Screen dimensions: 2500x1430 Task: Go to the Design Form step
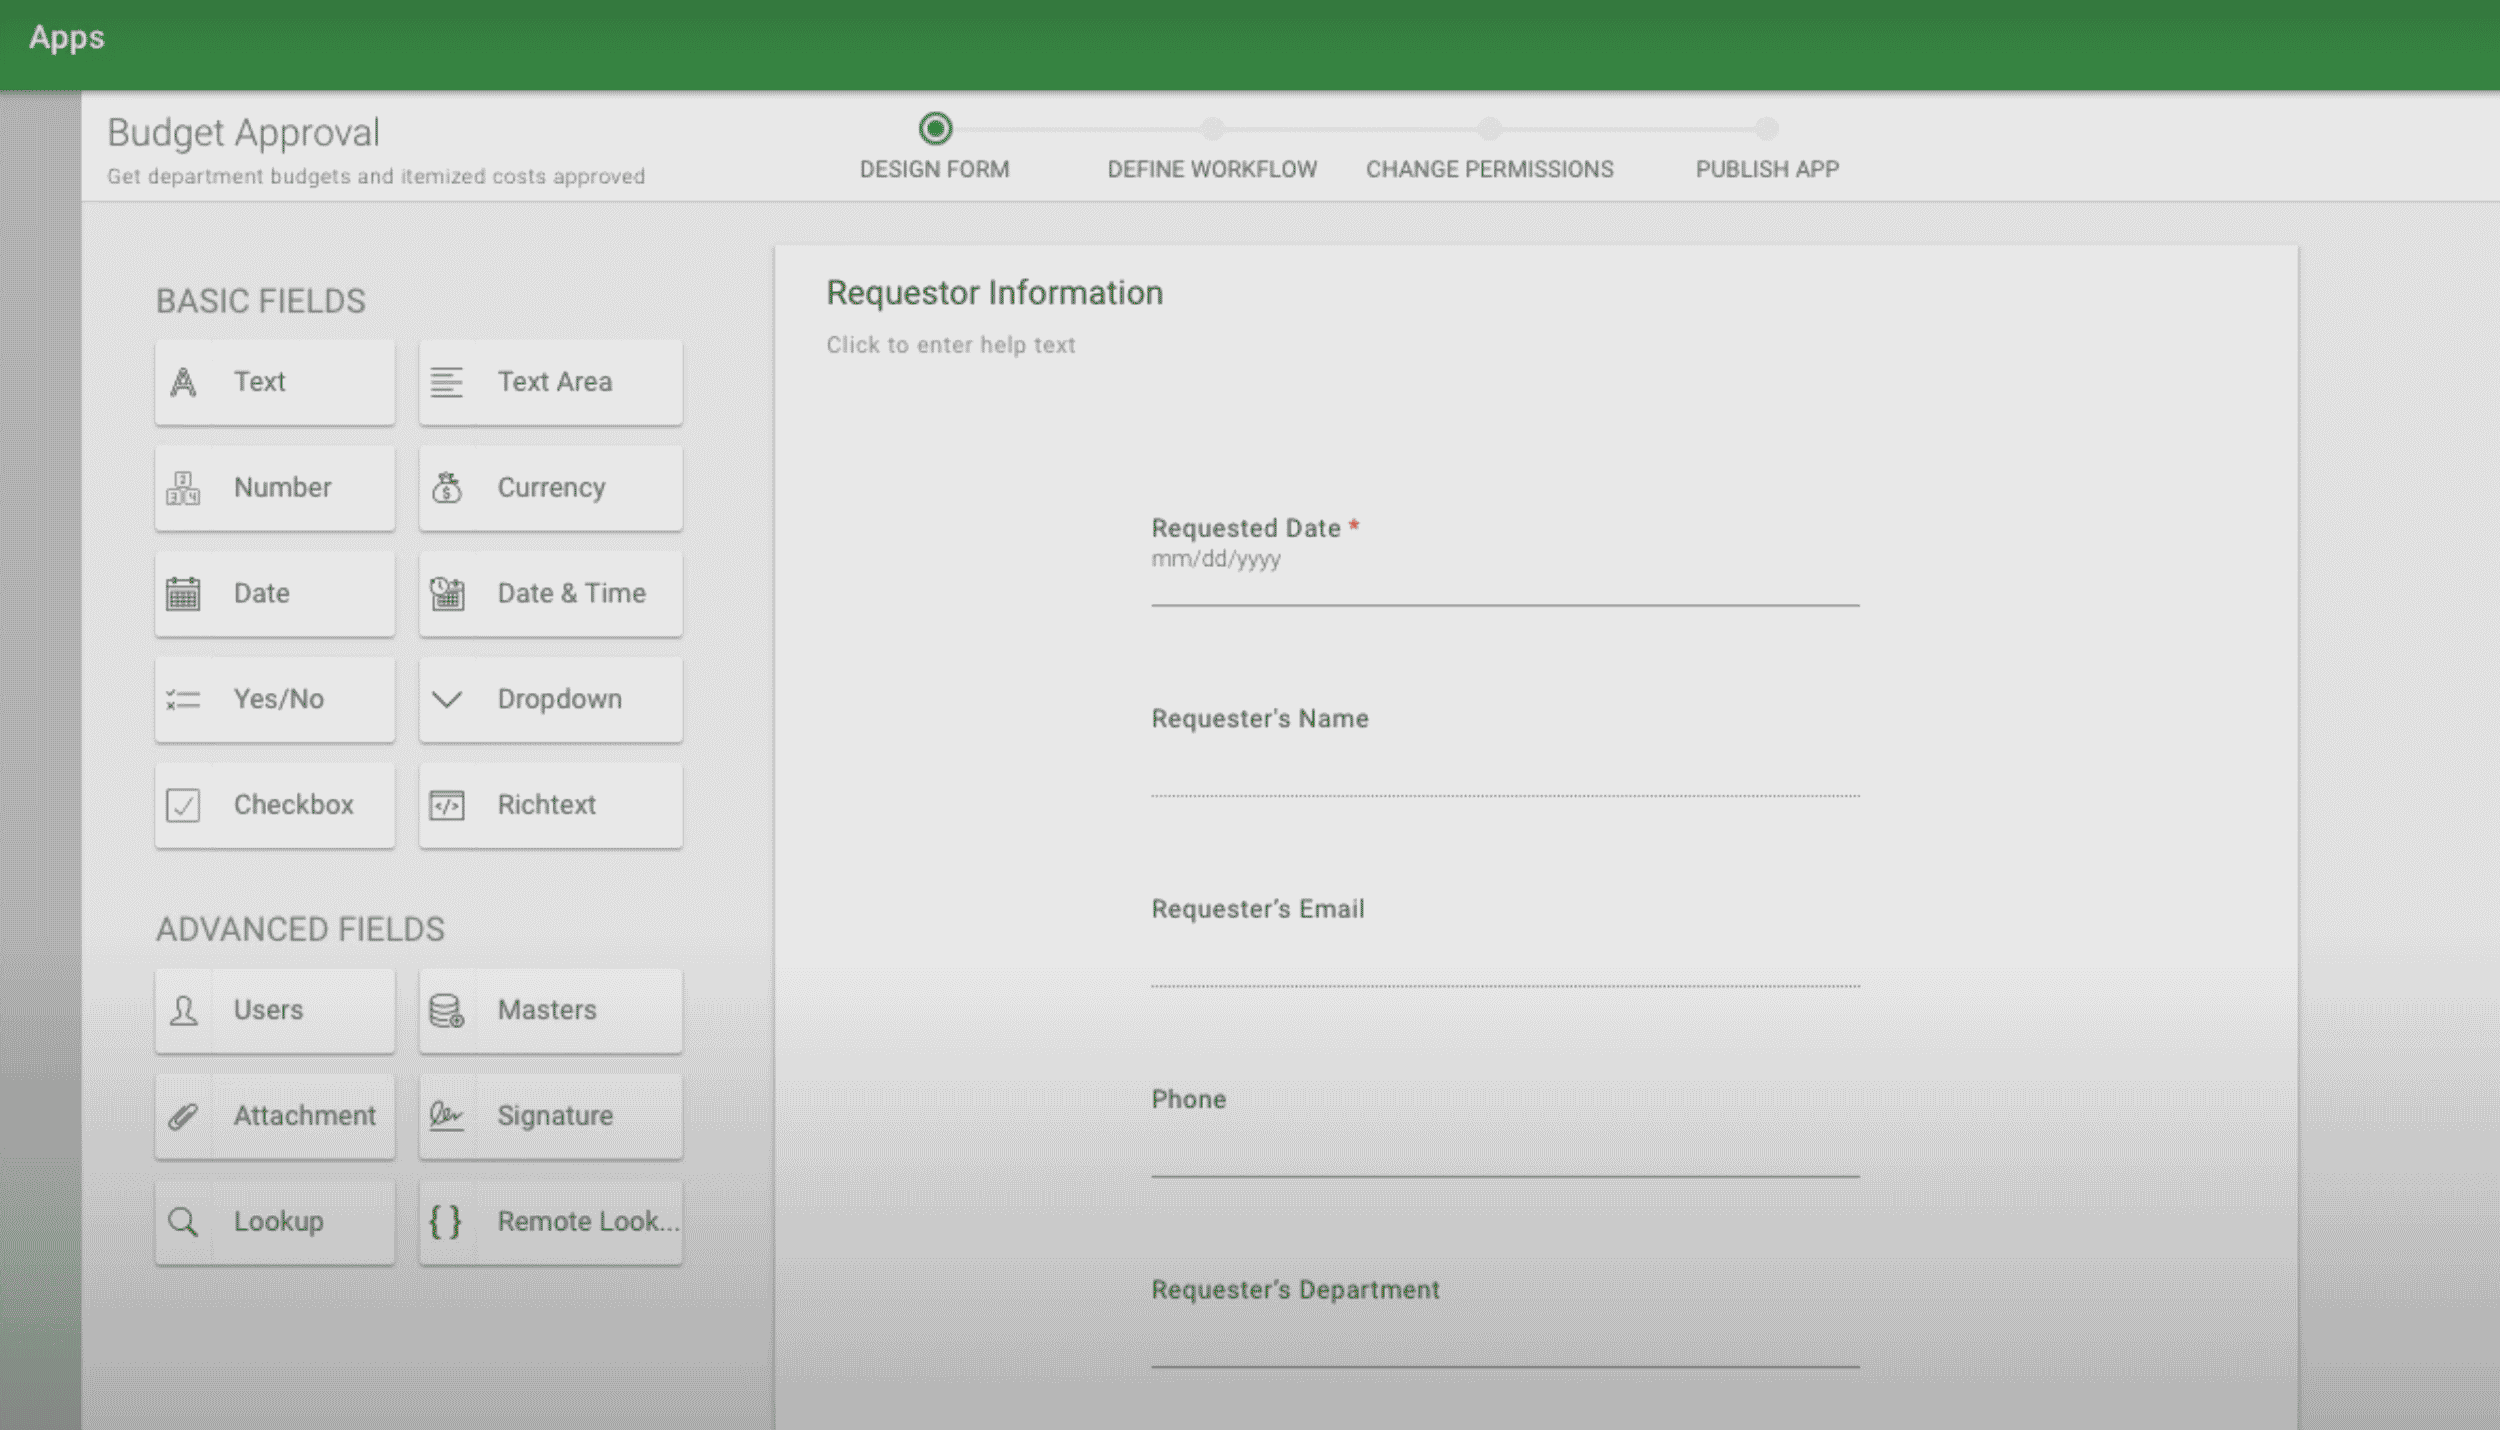pyautogui.click(x=935, y=169)
